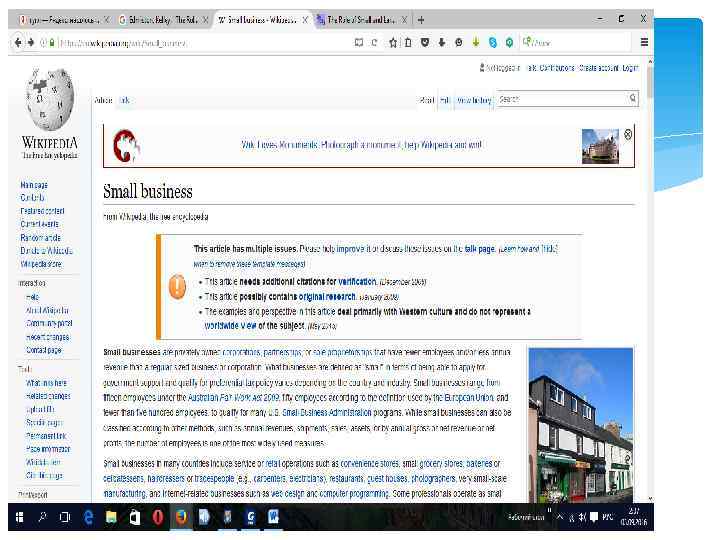Follow the Small Business Administration link
Image resolution: width=720 pixels, height=540 pixels.
point(326,412)
